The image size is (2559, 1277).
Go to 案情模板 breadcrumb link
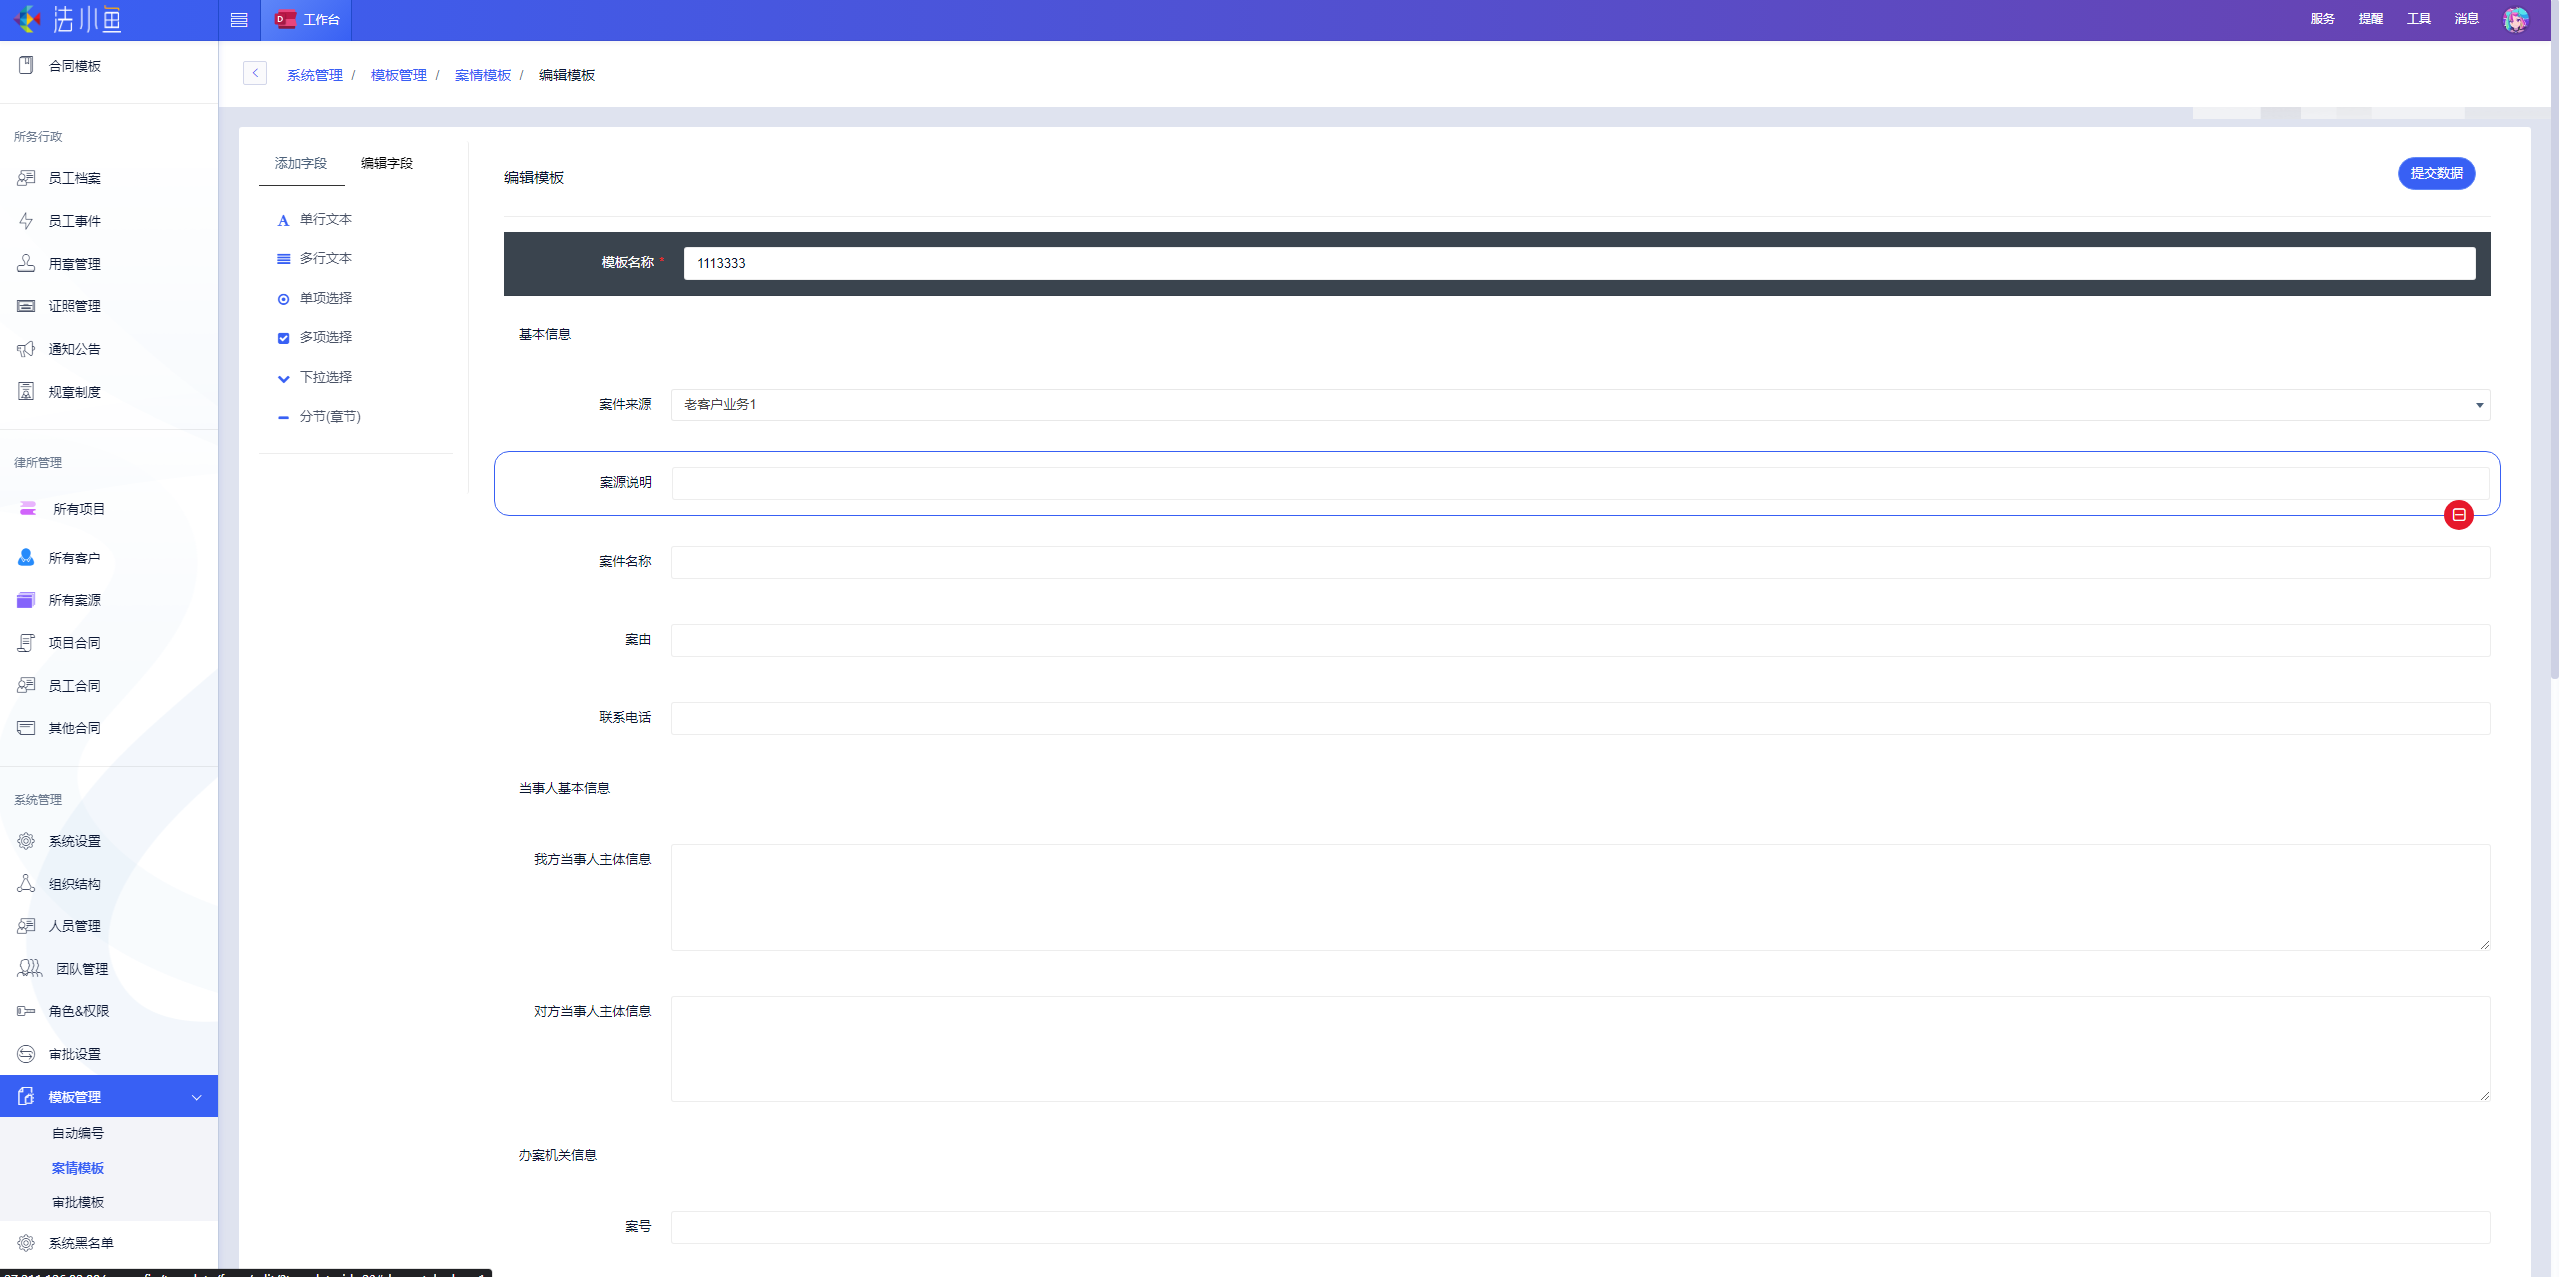click(482, 75)
